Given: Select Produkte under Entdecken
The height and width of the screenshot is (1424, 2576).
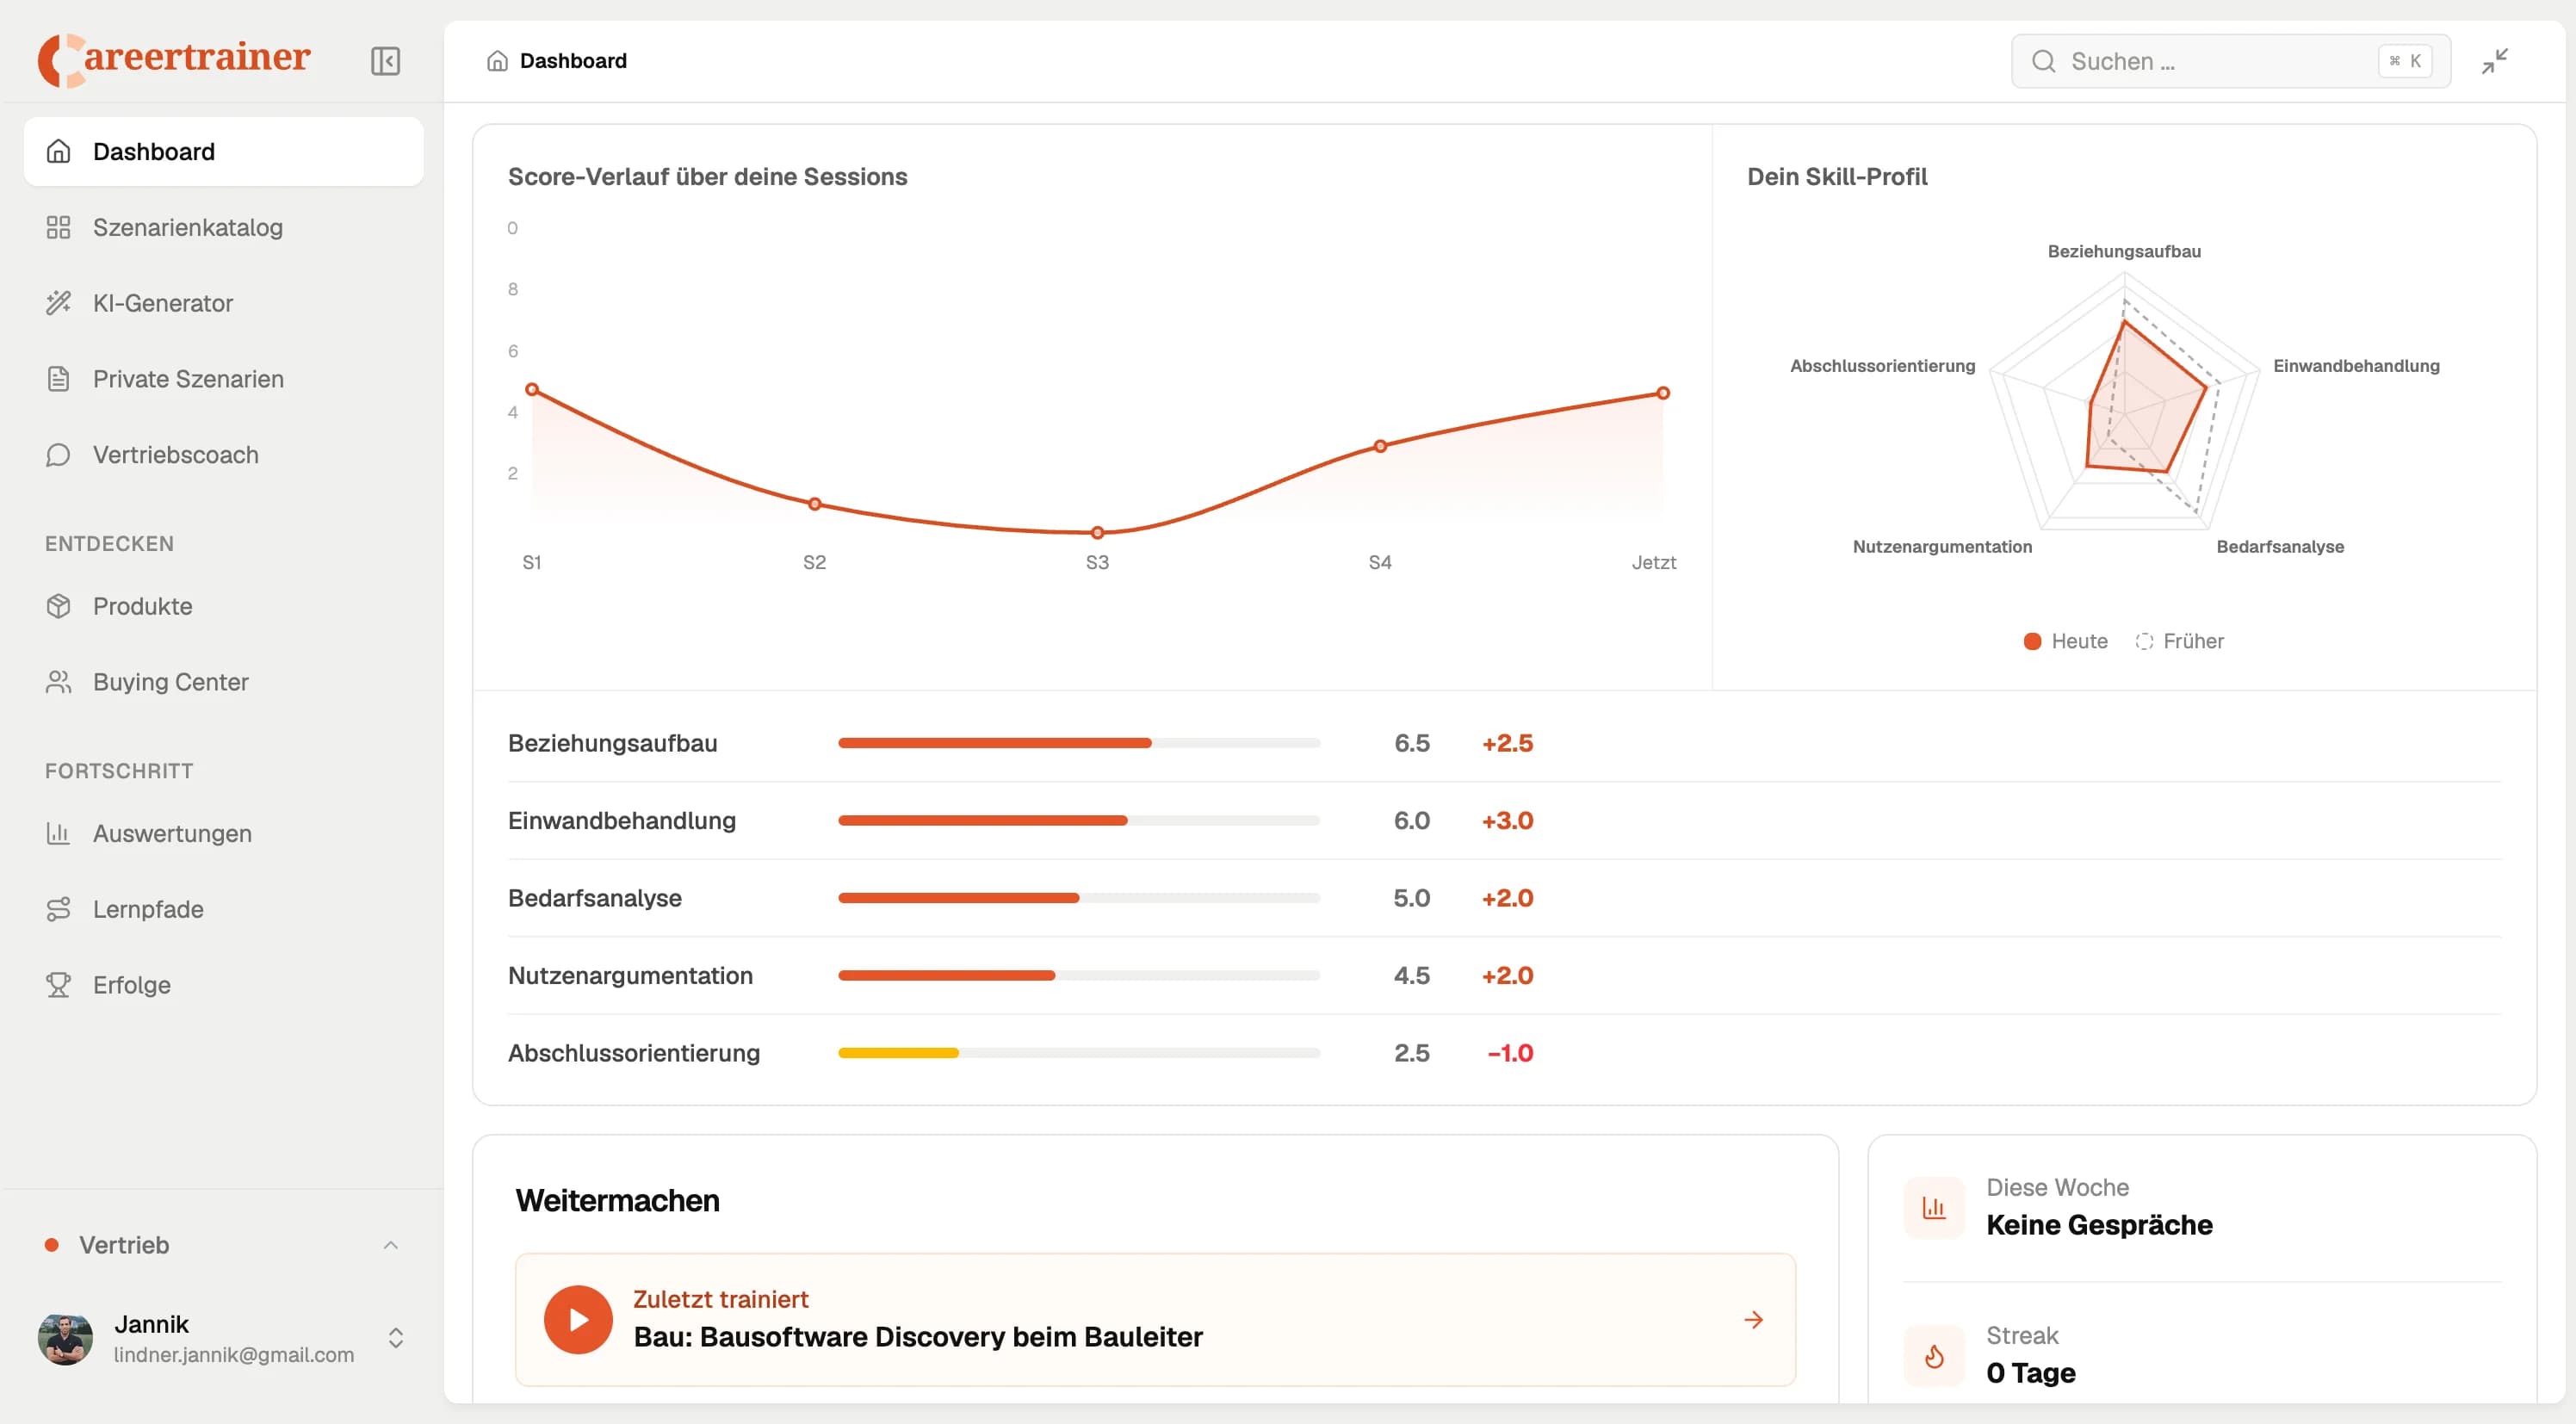Looking at the screenshot, I should 224,606.
